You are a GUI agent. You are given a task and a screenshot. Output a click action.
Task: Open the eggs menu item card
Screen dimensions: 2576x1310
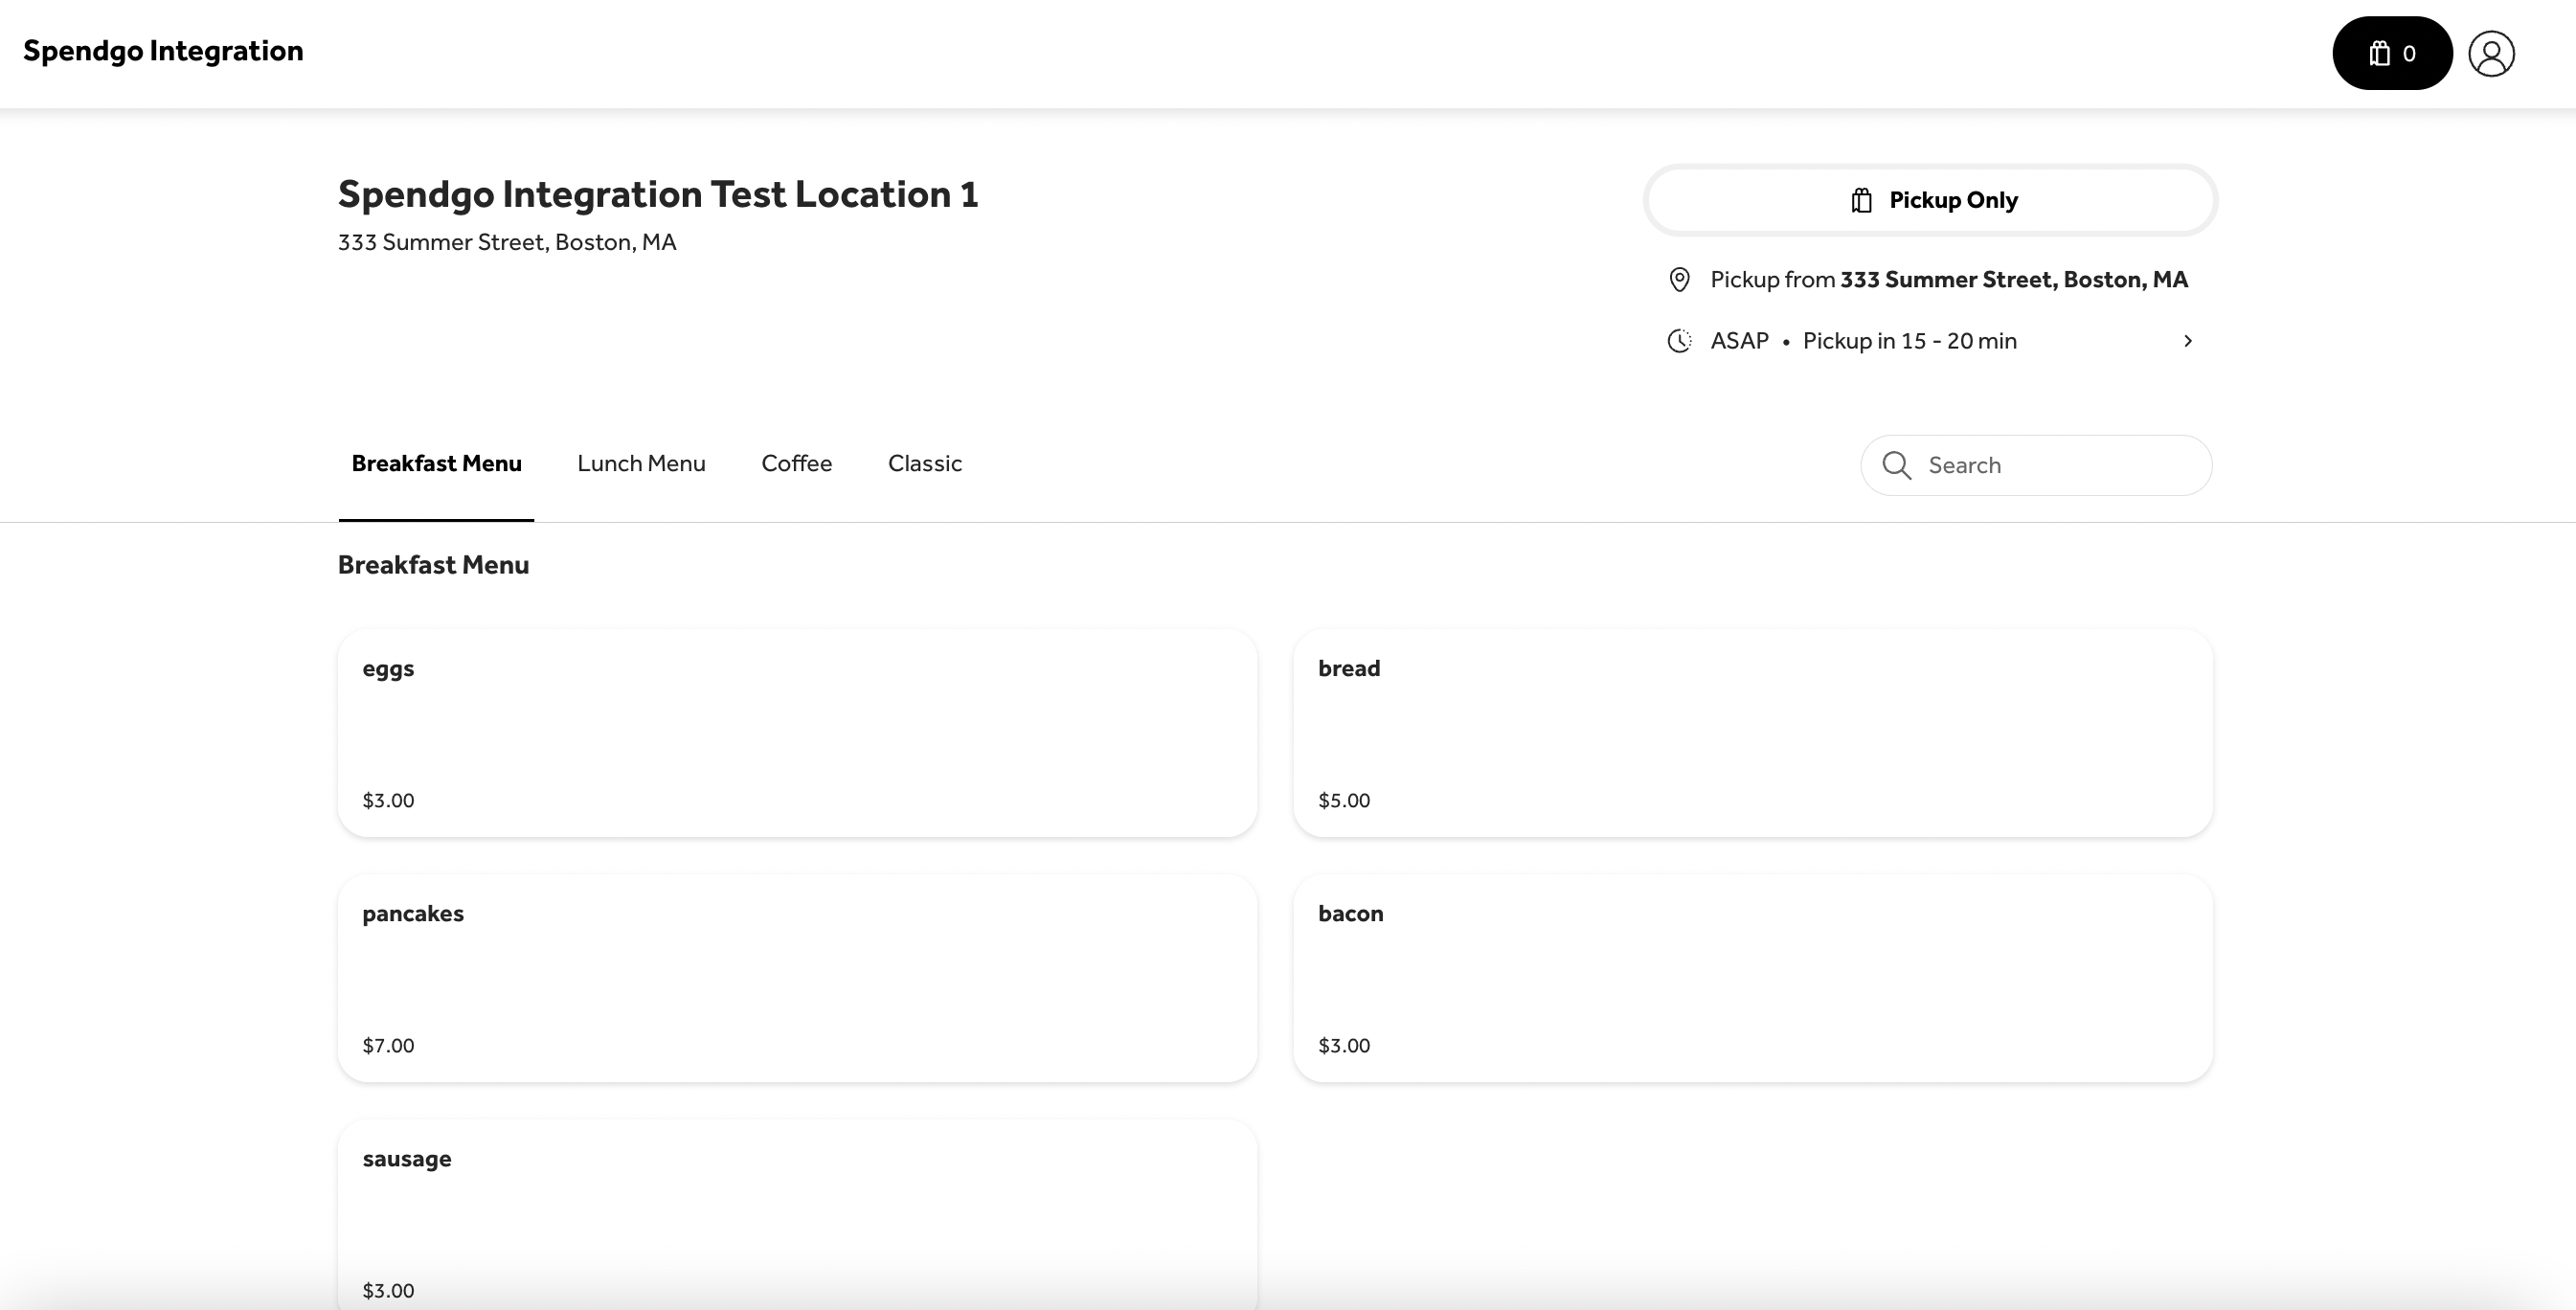(796, 733)
